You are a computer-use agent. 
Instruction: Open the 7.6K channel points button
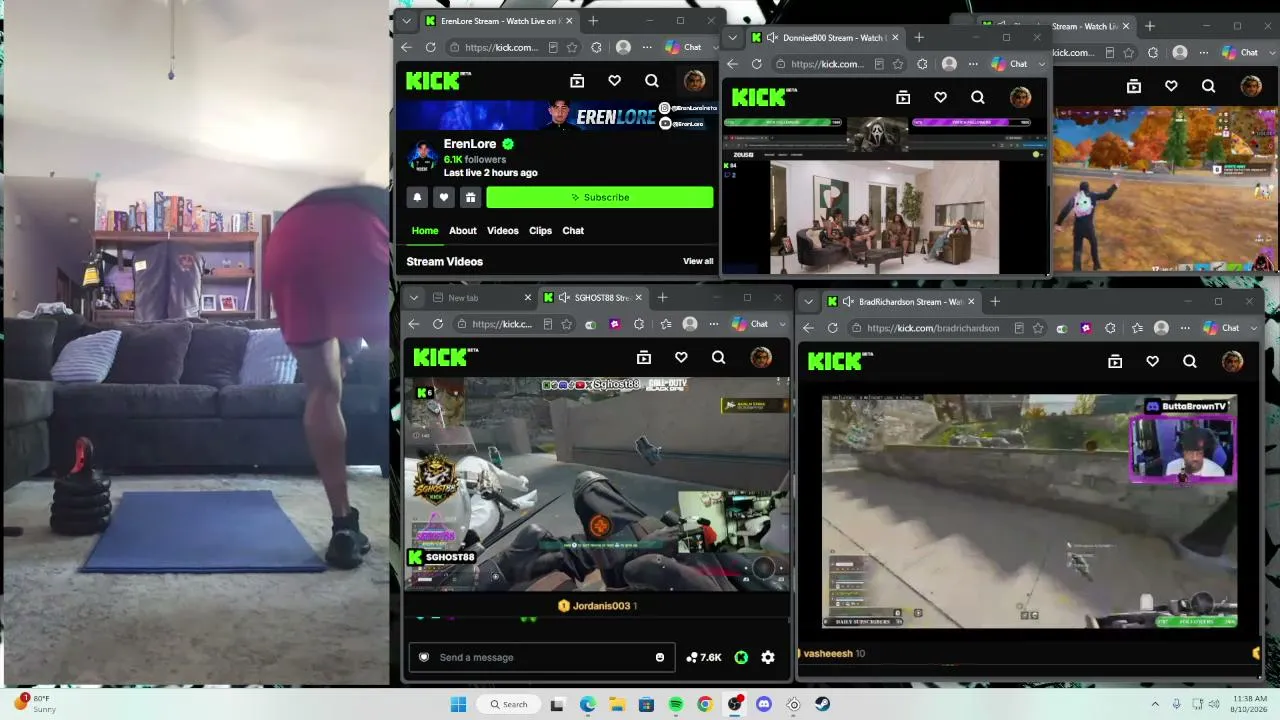point(704,657)
